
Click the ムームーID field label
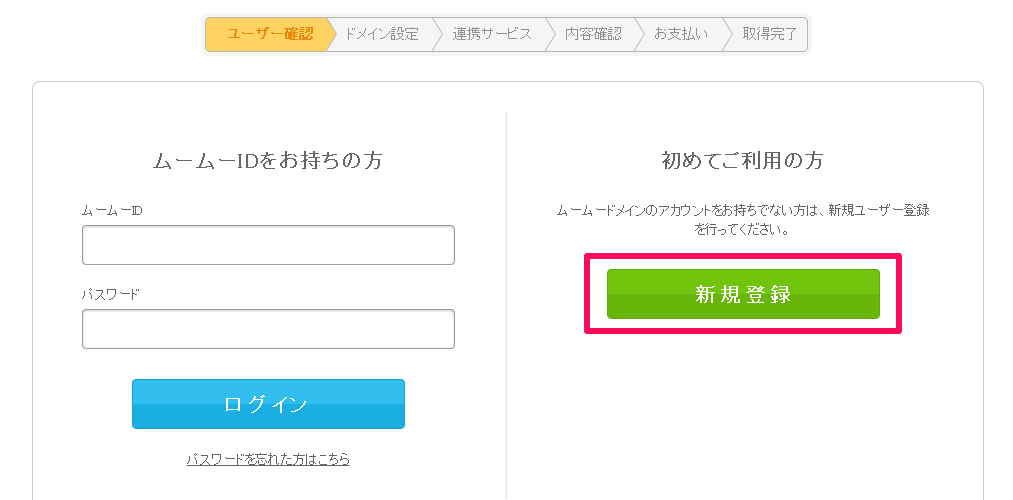tap(112, 211)
